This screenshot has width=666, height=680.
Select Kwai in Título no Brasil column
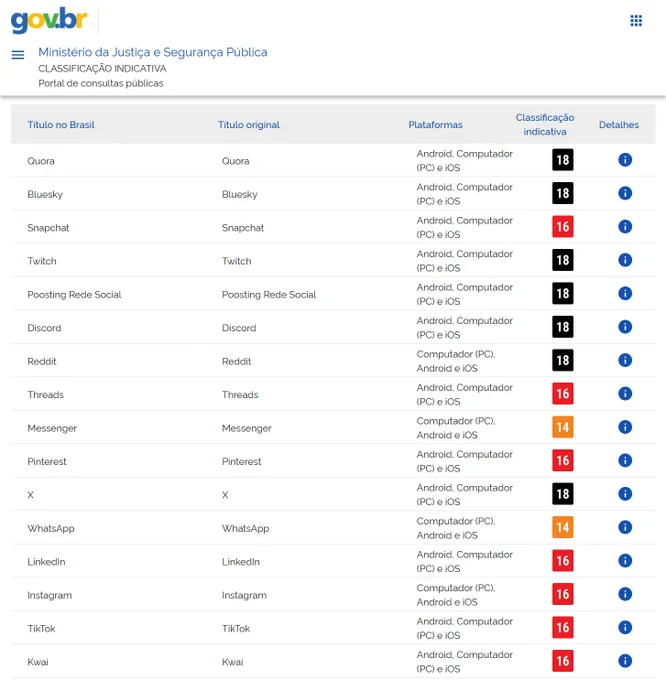(38, 662)
